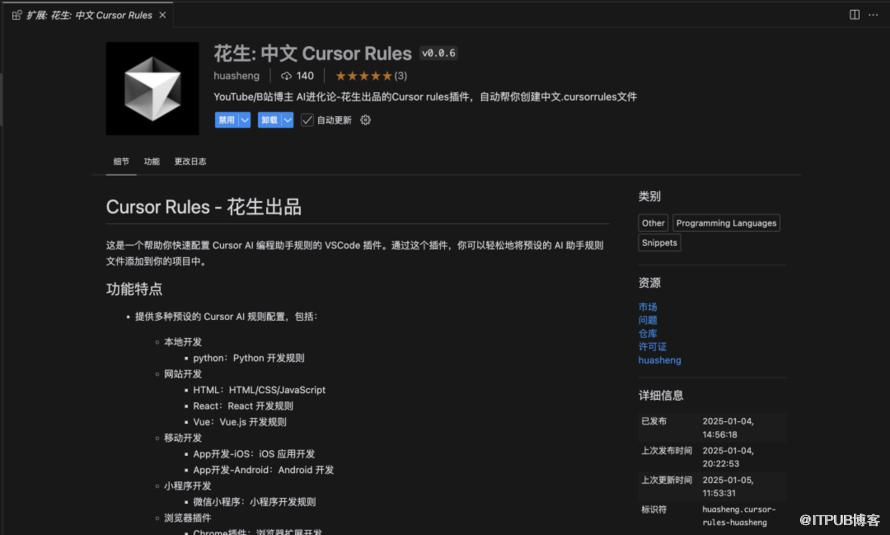
Task: Click the 资源 section heading
Action: (x=649, y=283)
